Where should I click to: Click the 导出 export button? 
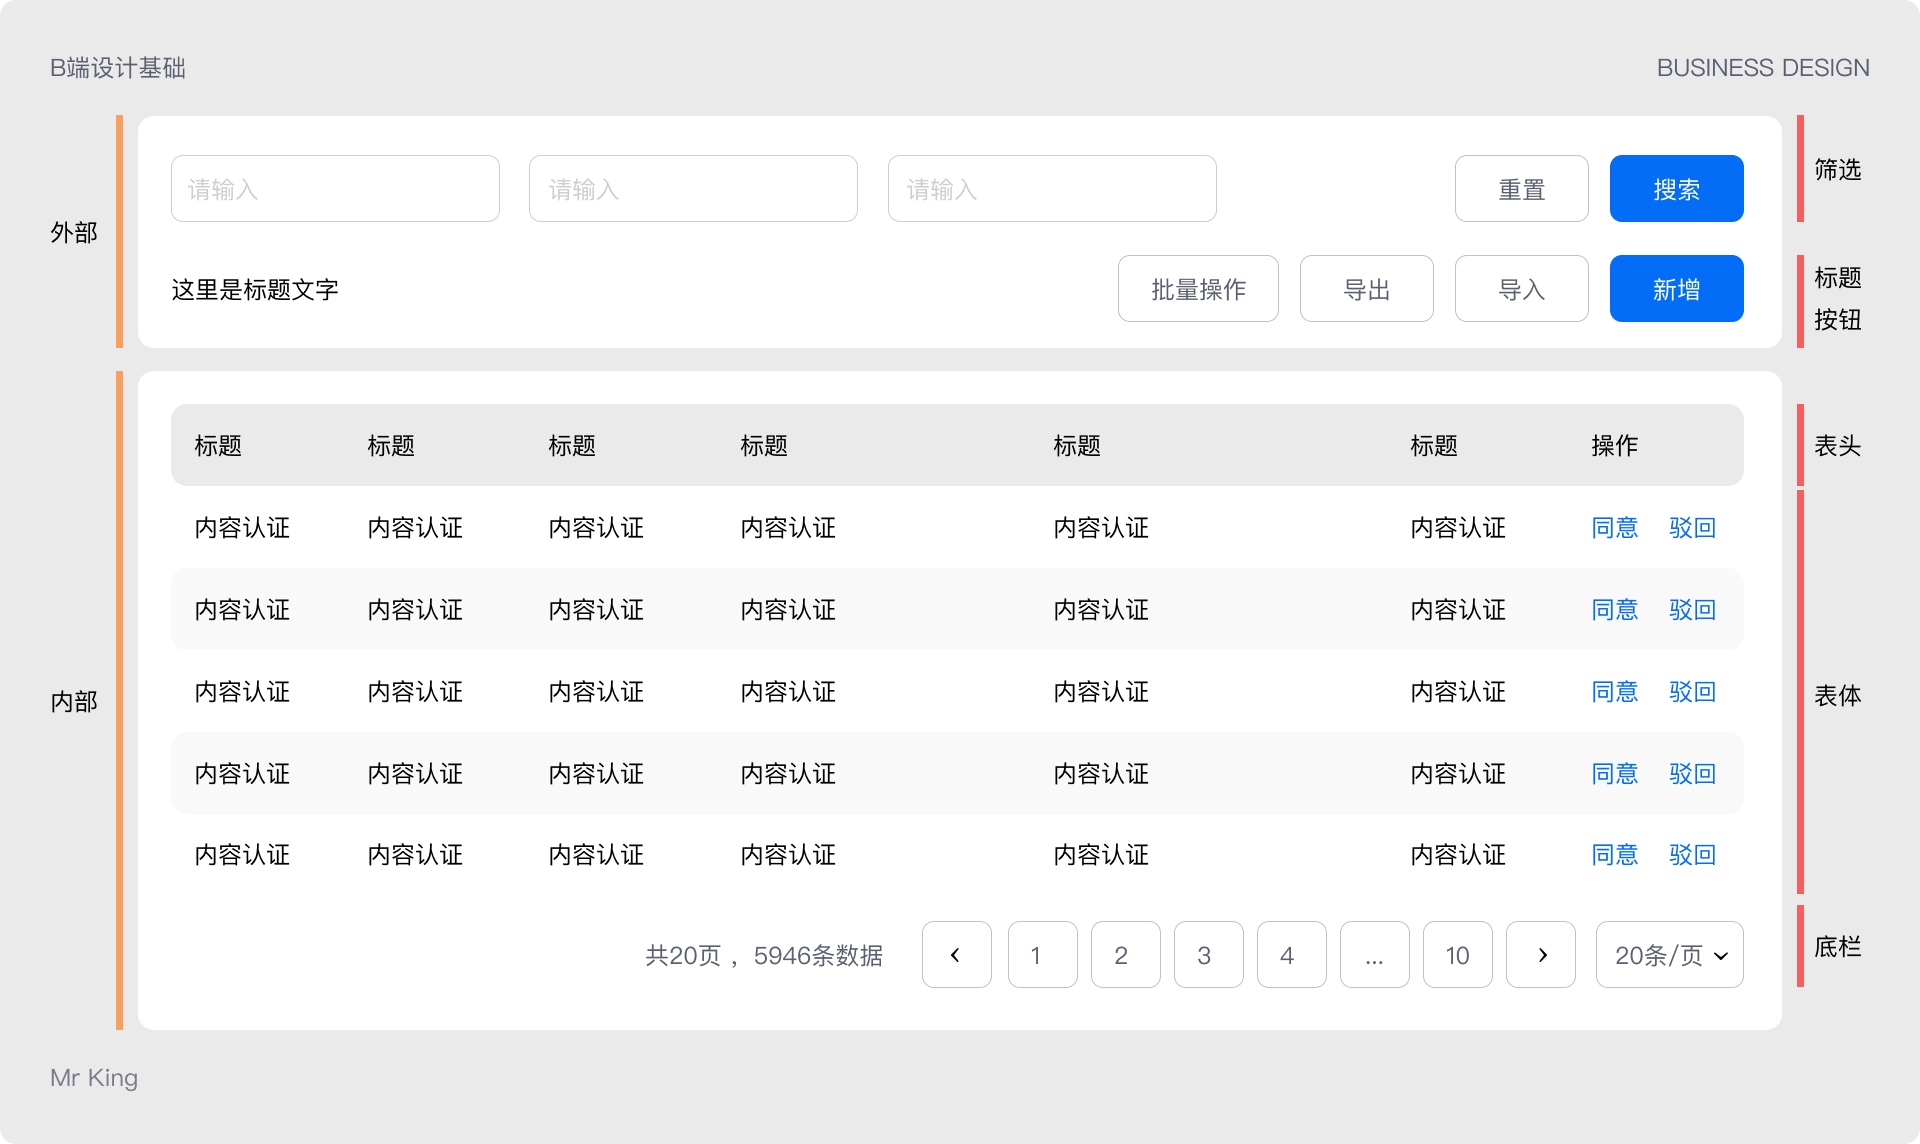1366,289
